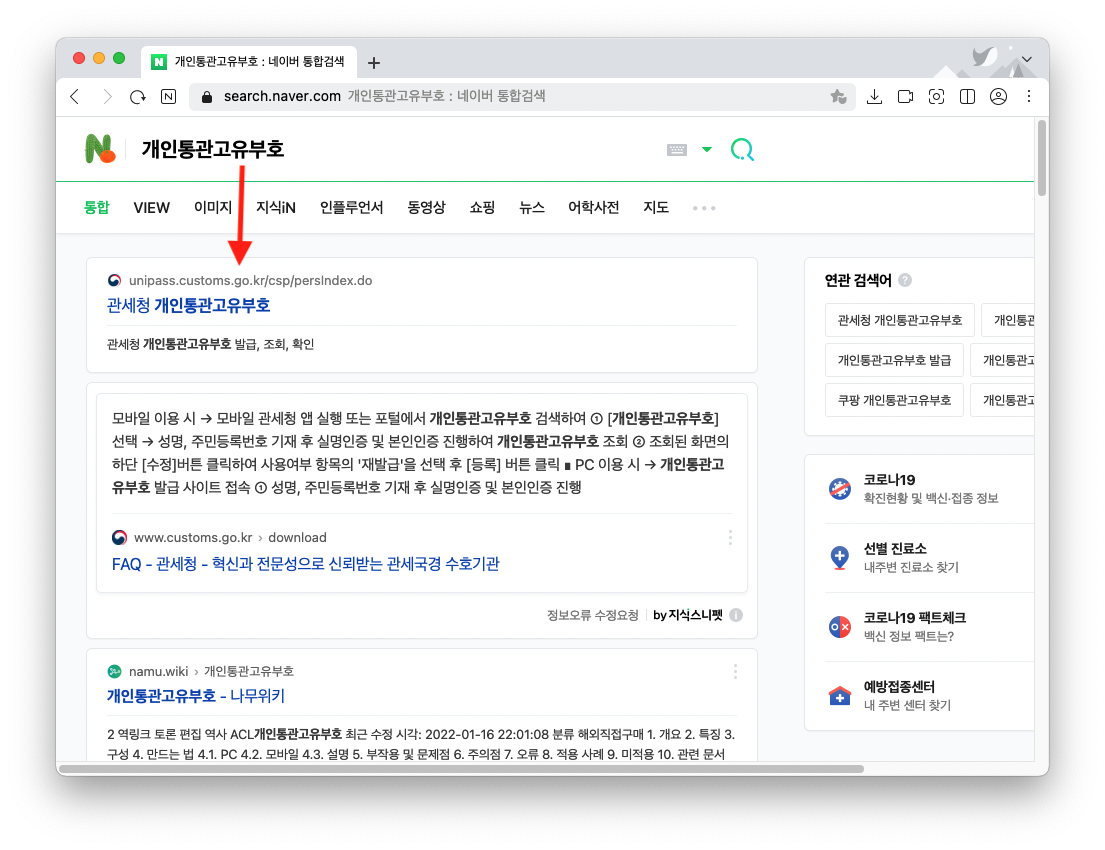Screen dimensions: 1105x850
Task: Open a new tab with plus button
Action: pyautogui.click(x=374, y=63)
